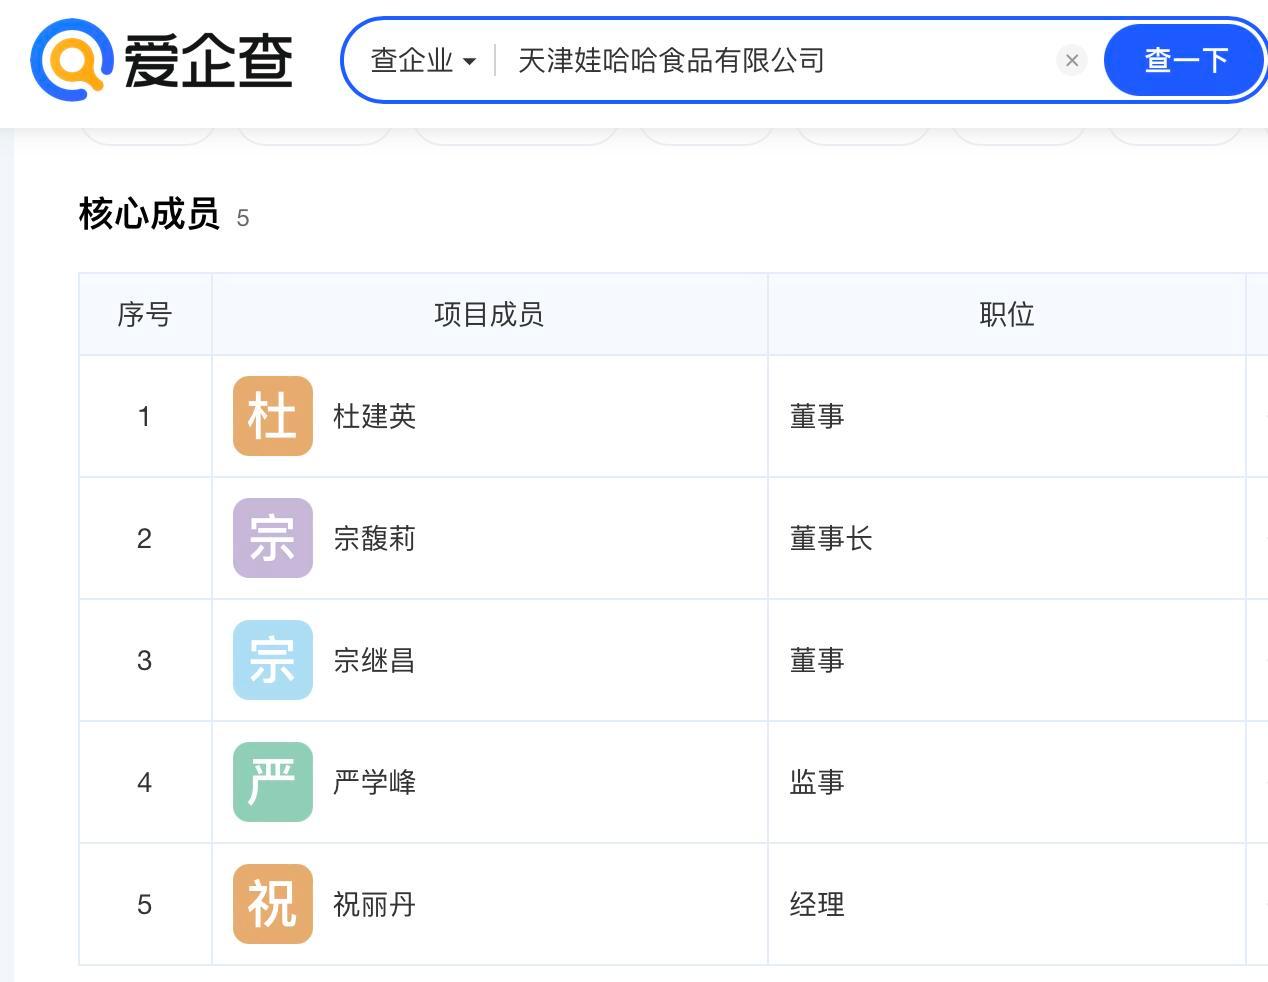This screenshot has height=982, width=1268.
Task: Open the 查企业 search type dropdown
Action: pyautogui.click(x=422, y=60)
